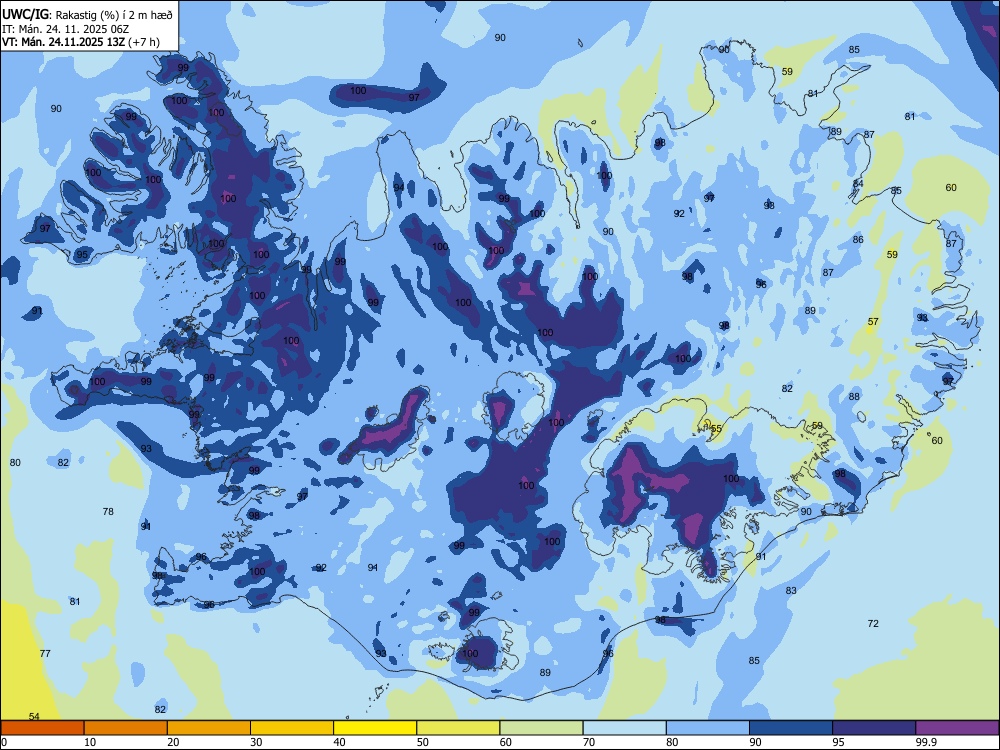1000x750 pixels.
Task: Click the title text 'UWC/IG: Rakastig (%) í 2 m hæð'
Action: tap(87, 14)
